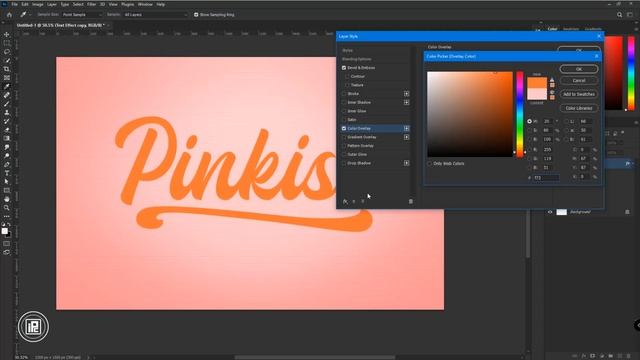Select the Pen tool
The height and width of the screenshot is (360, 640).
[x=7, y=164]
